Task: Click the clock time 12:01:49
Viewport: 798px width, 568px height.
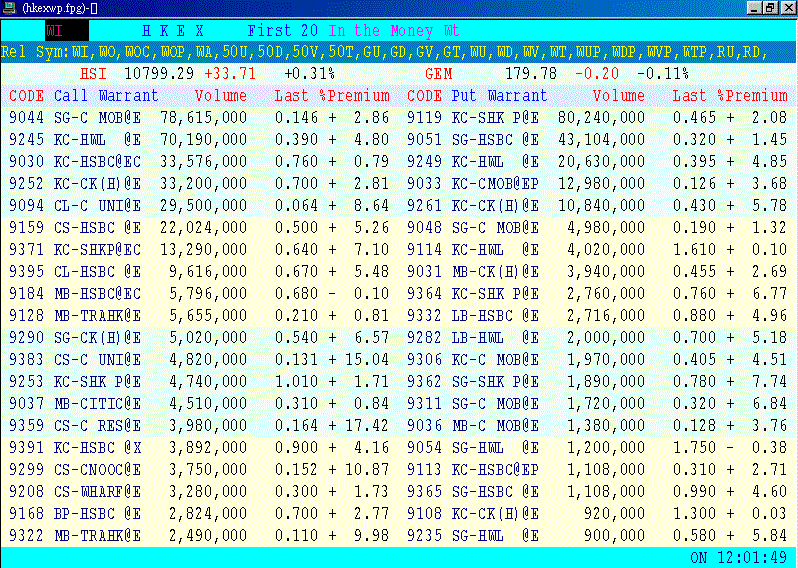Action: (752, 558)
